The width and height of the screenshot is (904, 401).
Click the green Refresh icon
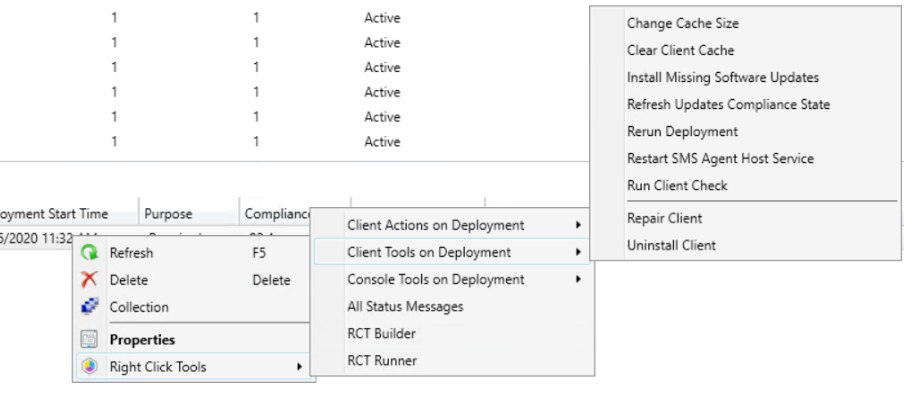[x=89, y=253]
